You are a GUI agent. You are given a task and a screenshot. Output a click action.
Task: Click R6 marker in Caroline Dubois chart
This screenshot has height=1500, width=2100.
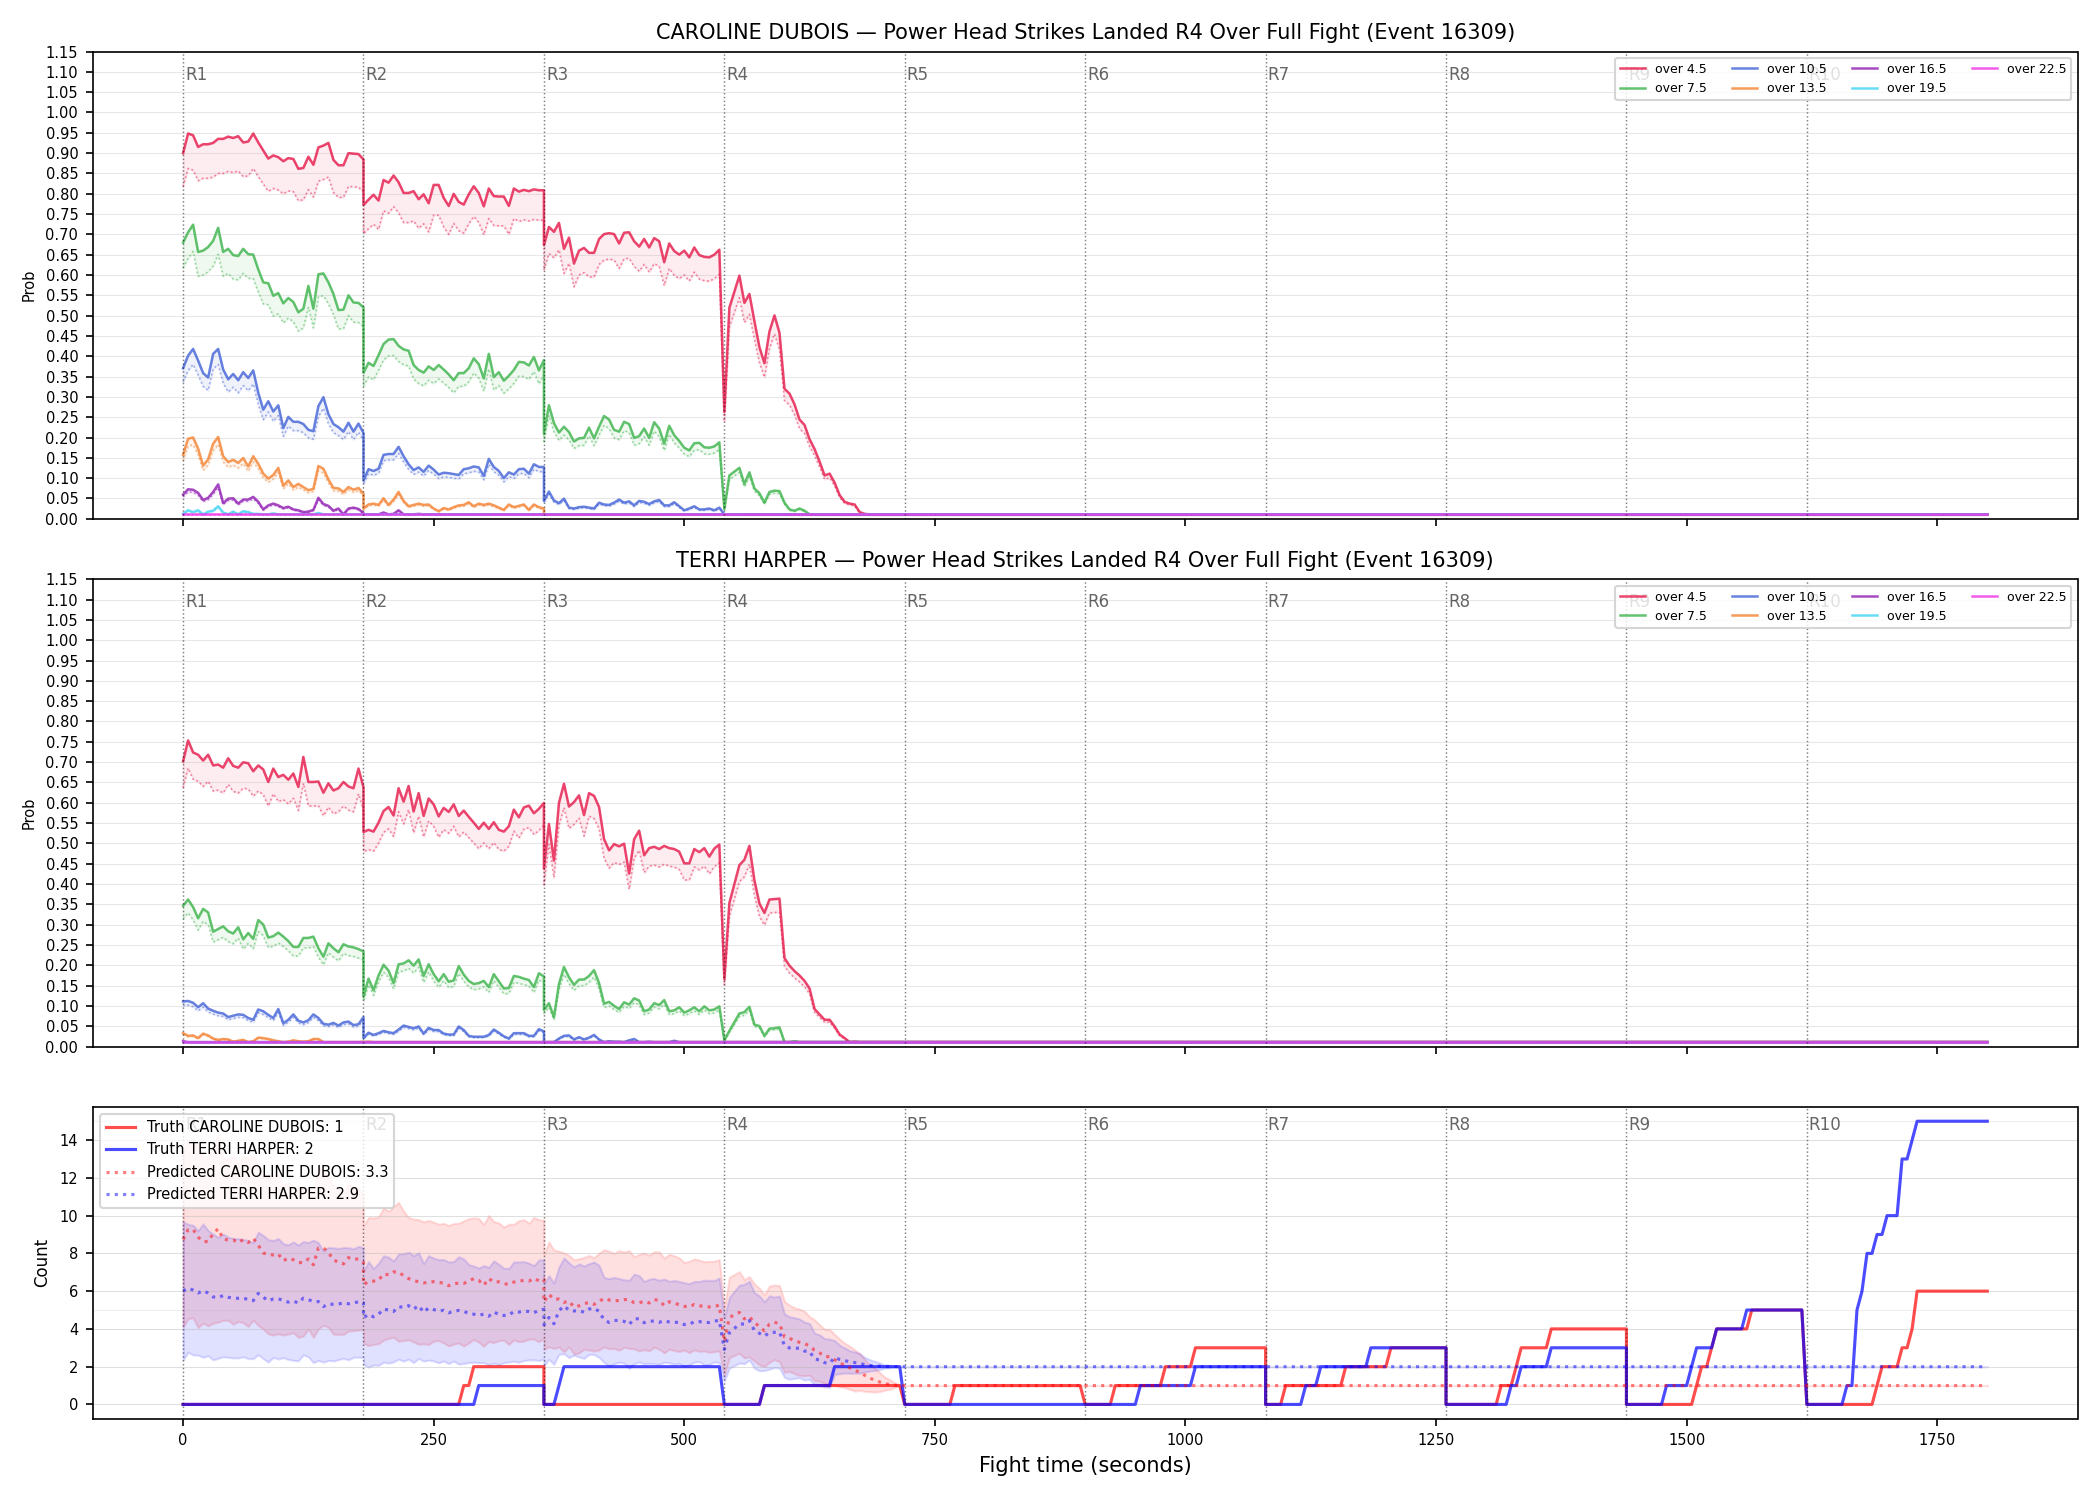[1098, 74]
